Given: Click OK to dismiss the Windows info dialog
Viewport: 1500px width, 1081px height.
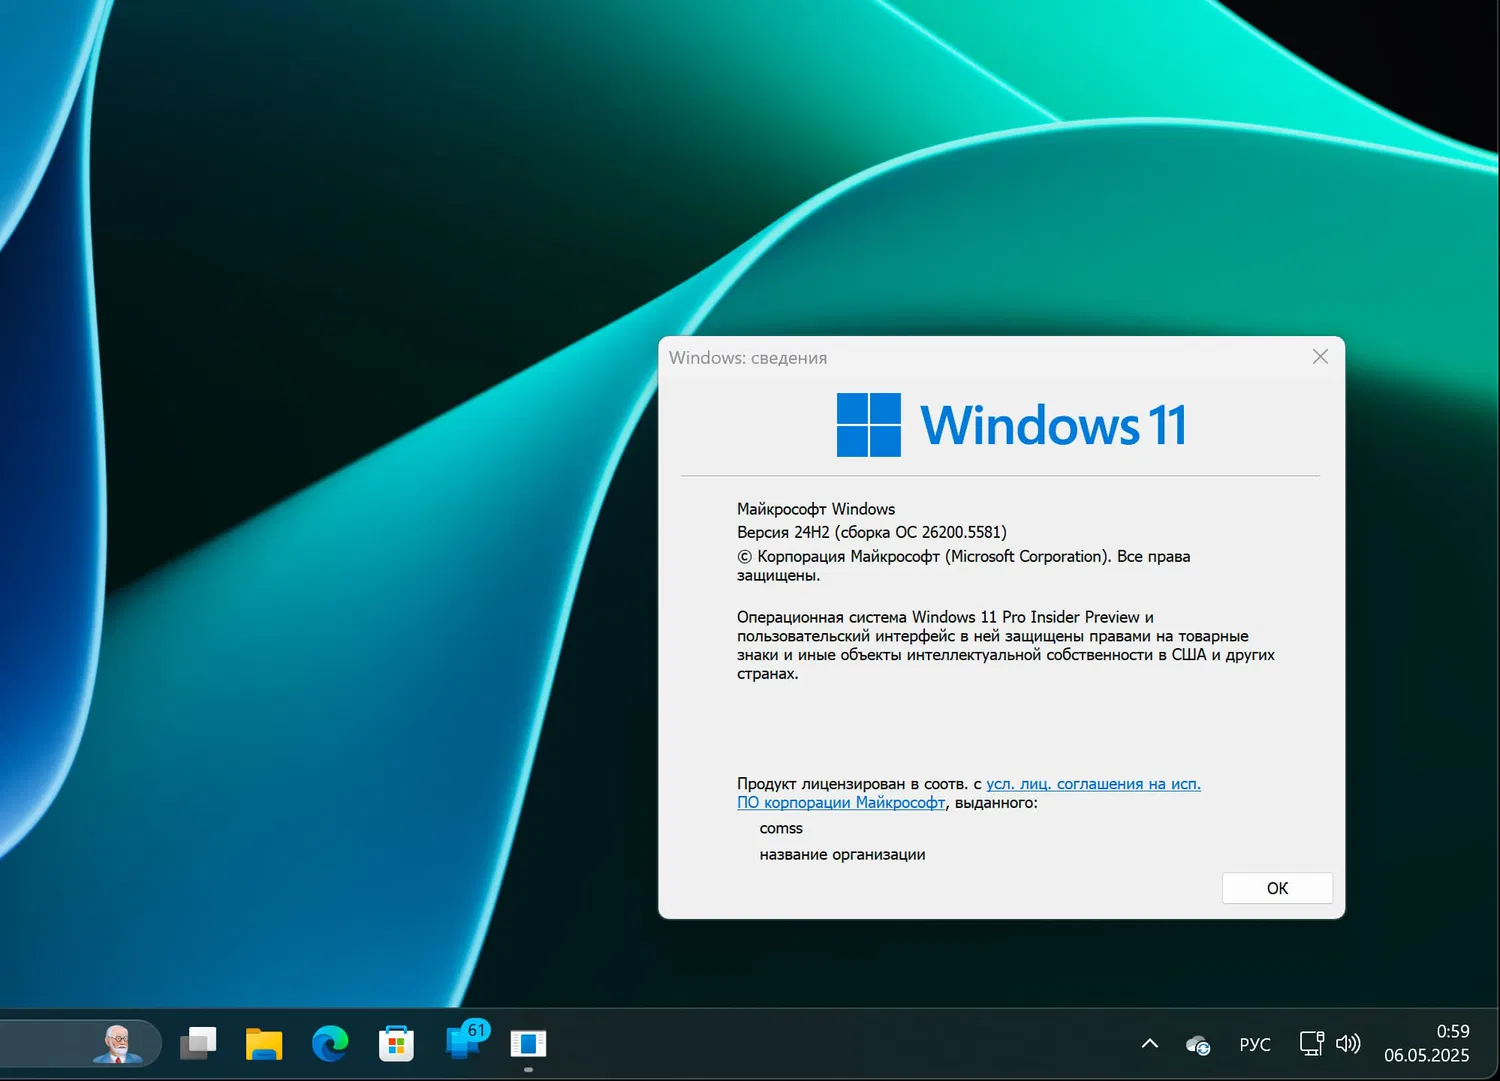Looking at the screenshot, I should click(1277, 888).
